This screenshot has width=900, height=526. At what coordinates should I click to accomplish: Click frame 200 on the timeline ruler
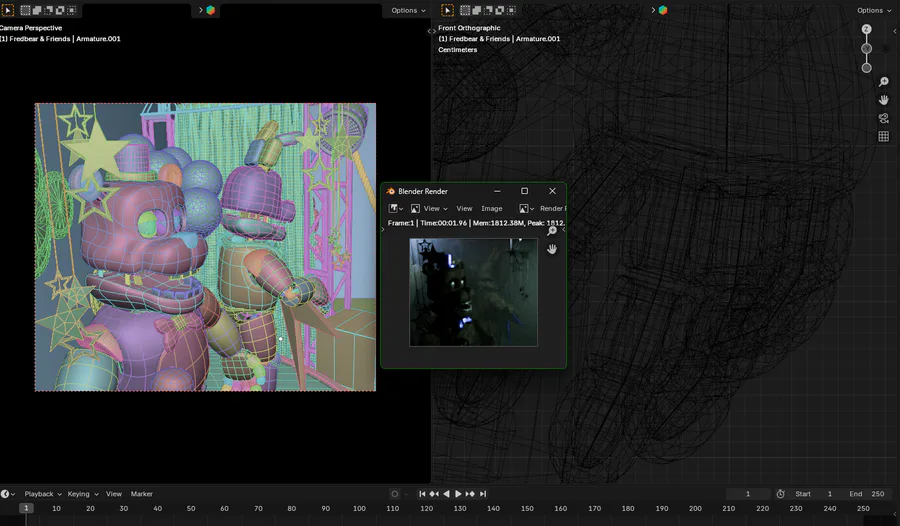pyautogui.click(x=695, y=508)
